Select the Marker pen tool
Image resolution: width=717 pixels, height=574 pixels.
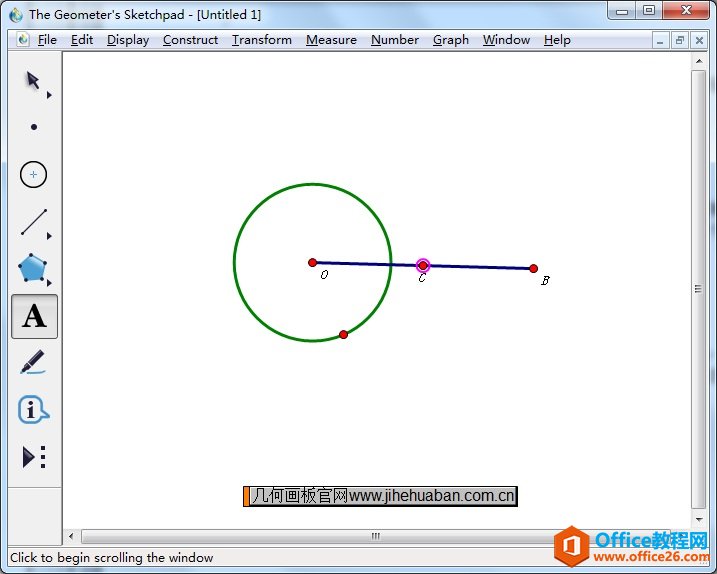[x=33, y=362]
